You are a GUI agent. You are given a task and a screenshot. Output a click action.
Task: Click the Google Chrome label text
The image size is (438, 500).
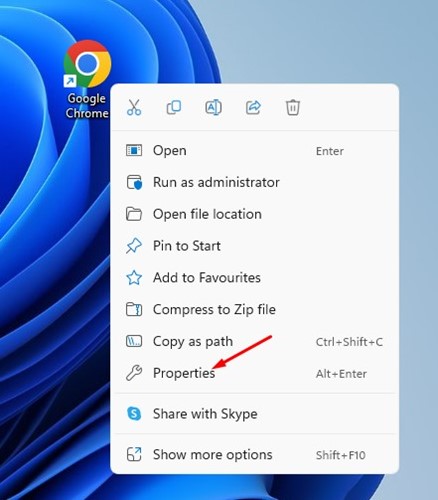87,106
